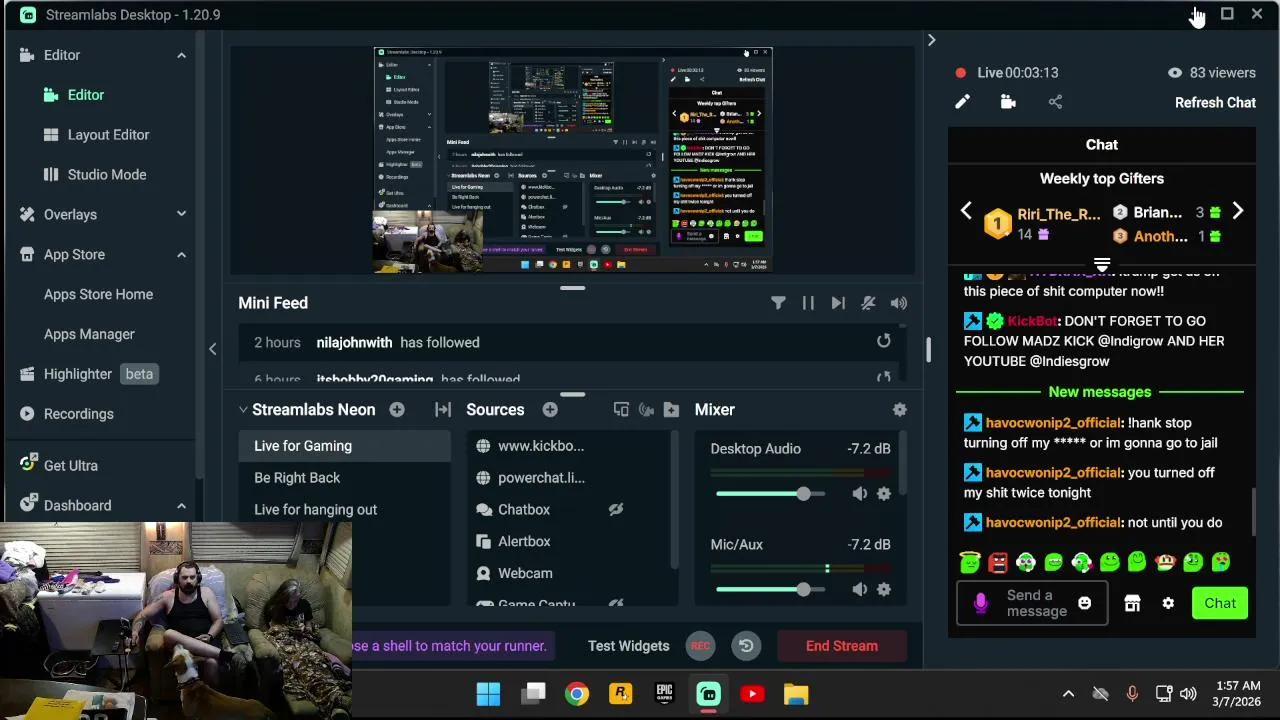
Task: Click the Send a message input field
Action: (x=1037, y=603)
